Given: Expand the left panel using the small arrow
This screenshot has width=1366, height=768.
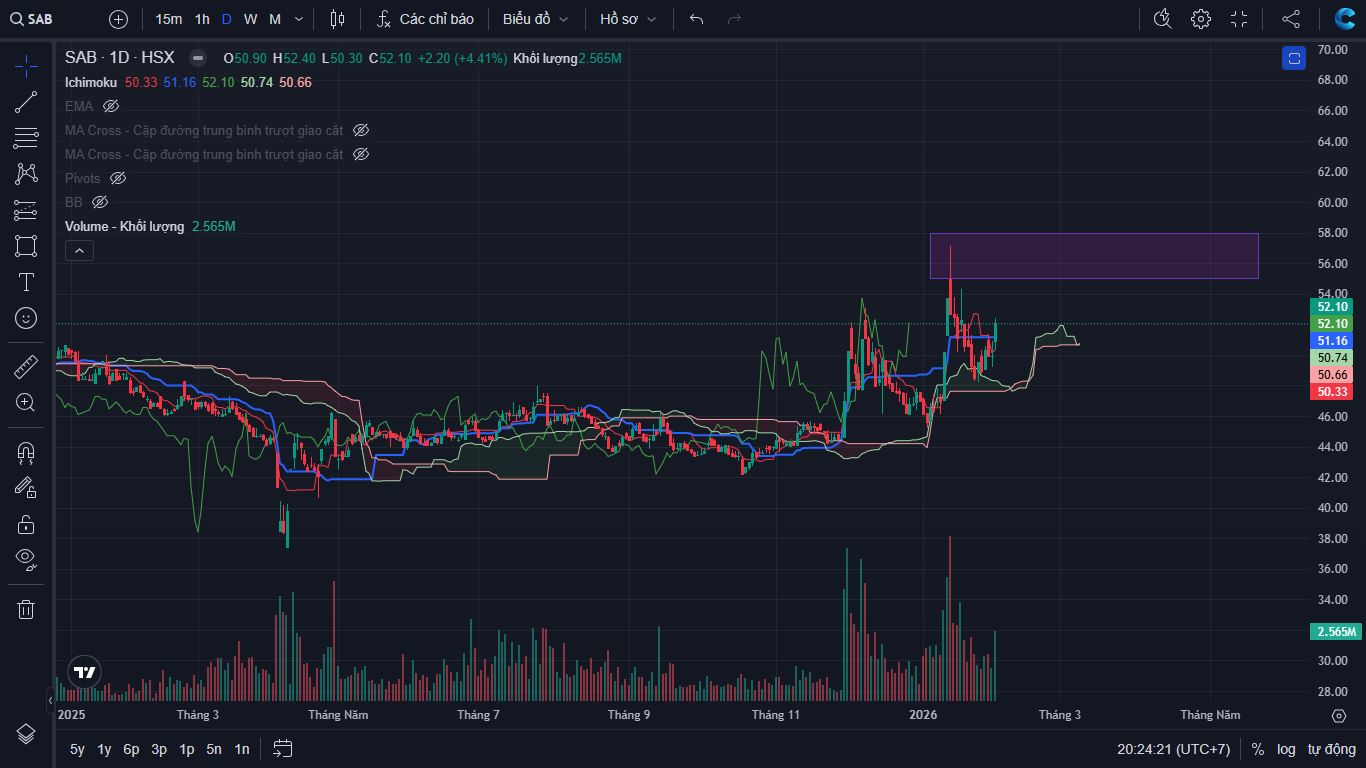Looking at the screenshot, I should (50, 701).
